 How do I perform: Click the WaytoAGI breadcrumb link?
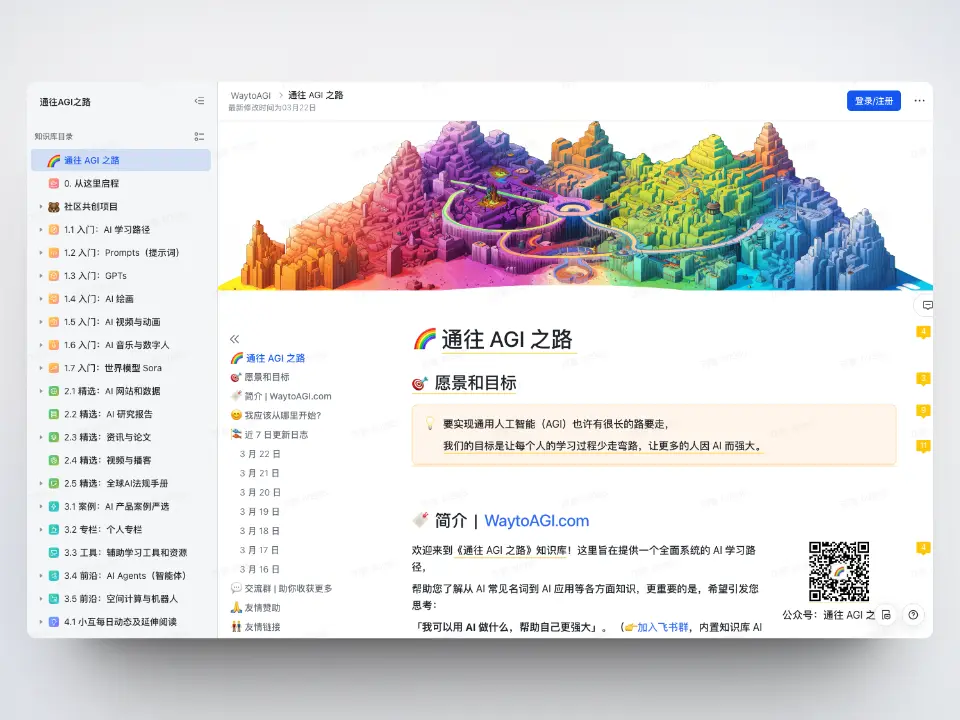pos(250,96)
